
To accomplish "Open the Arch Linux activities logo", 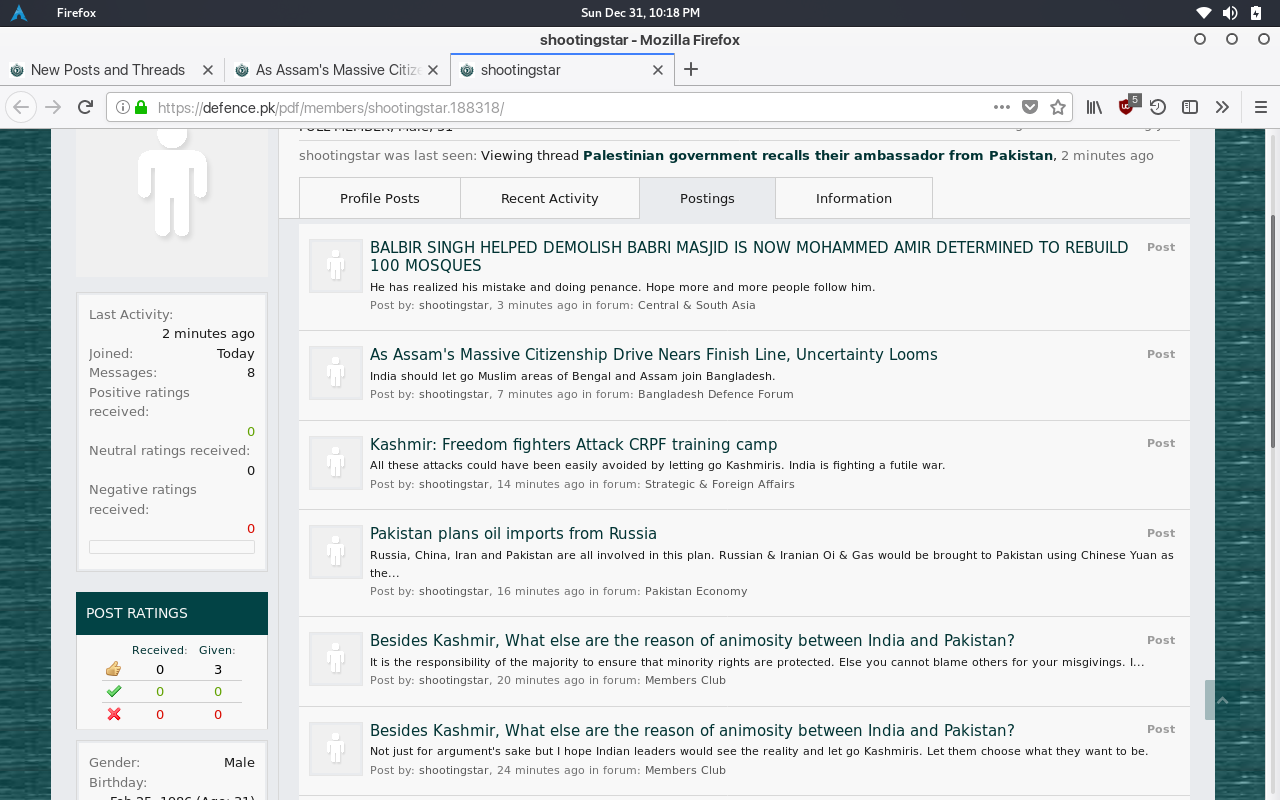I will 19,13.
